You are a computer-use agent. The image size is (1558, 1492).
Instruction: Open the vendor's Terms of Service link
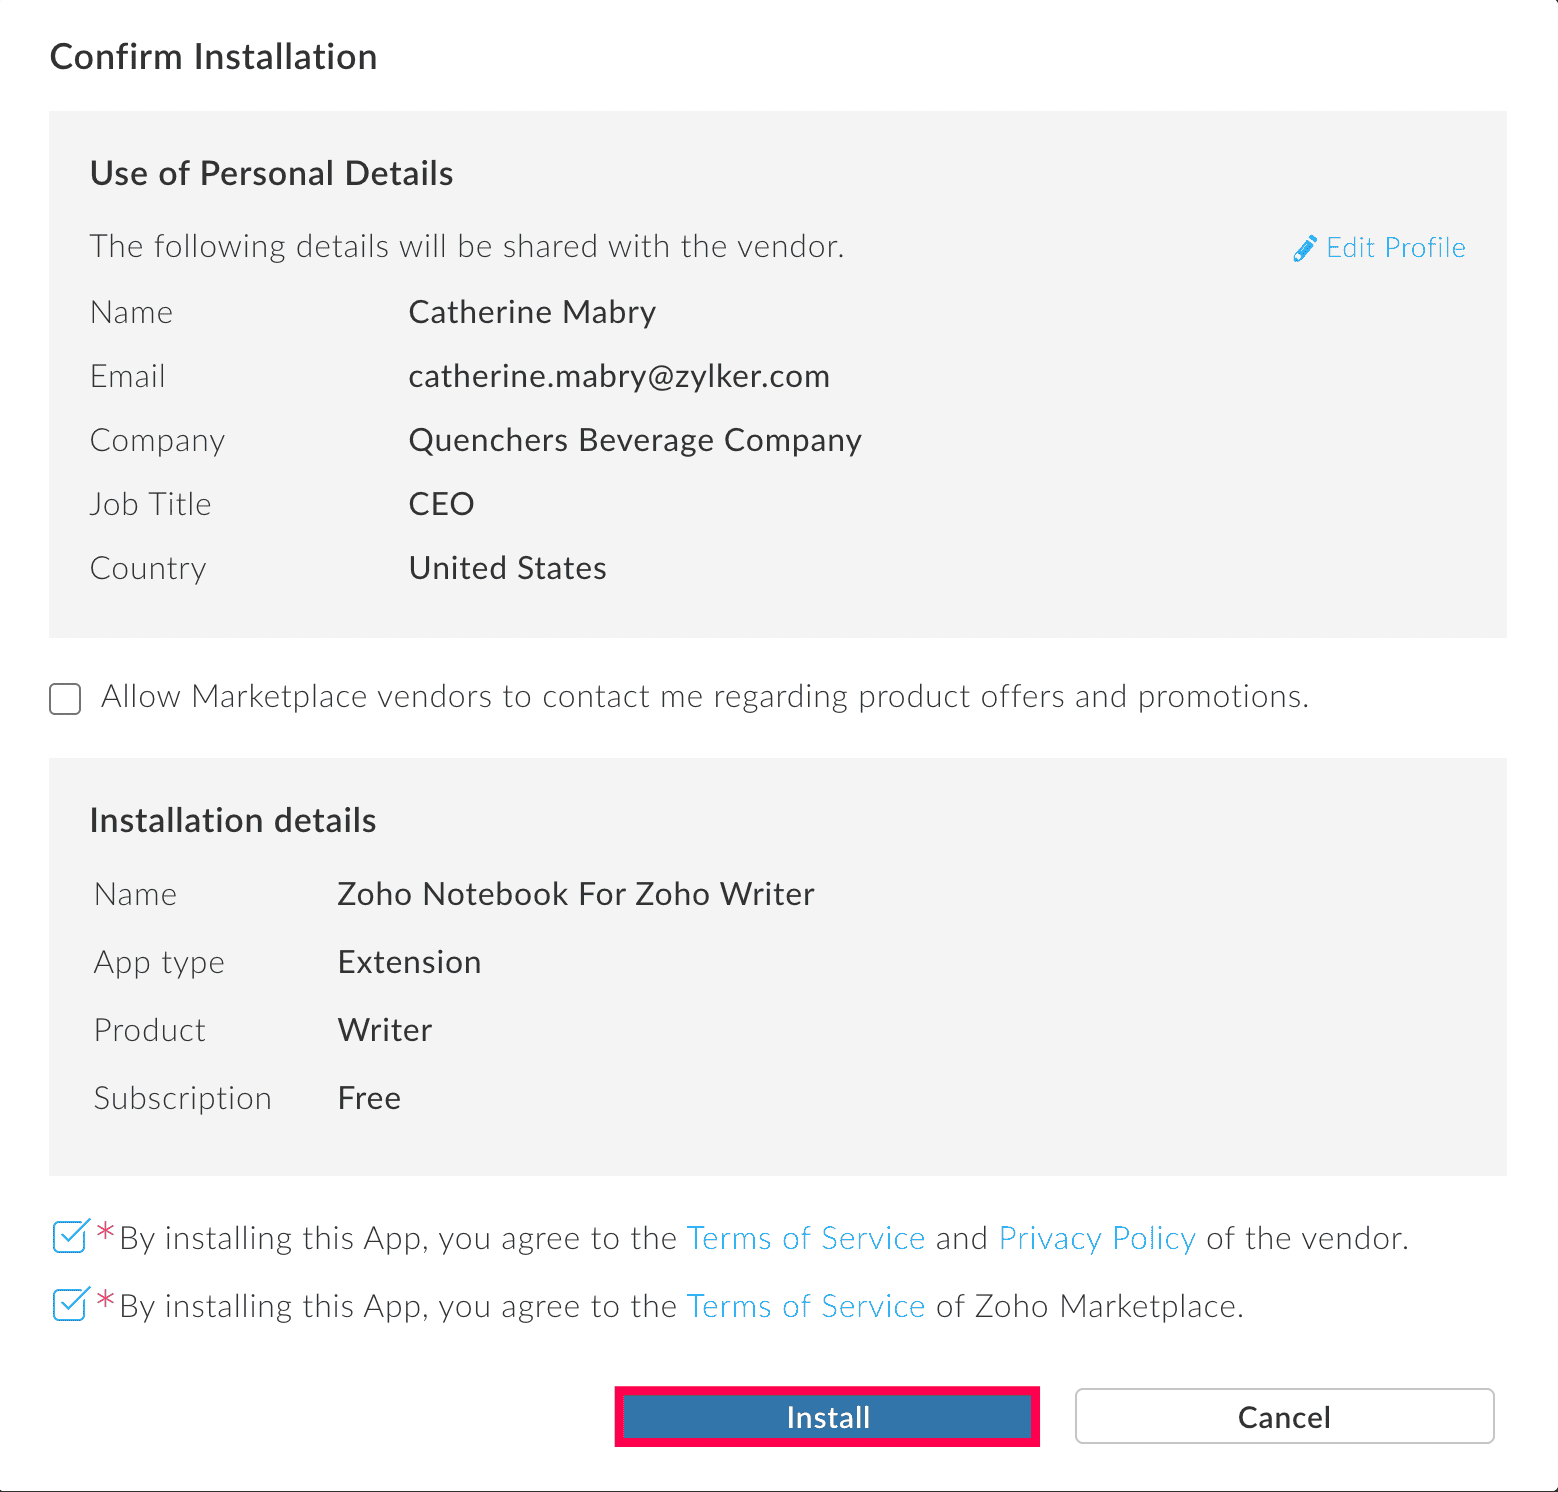(x=805, y=1238)
